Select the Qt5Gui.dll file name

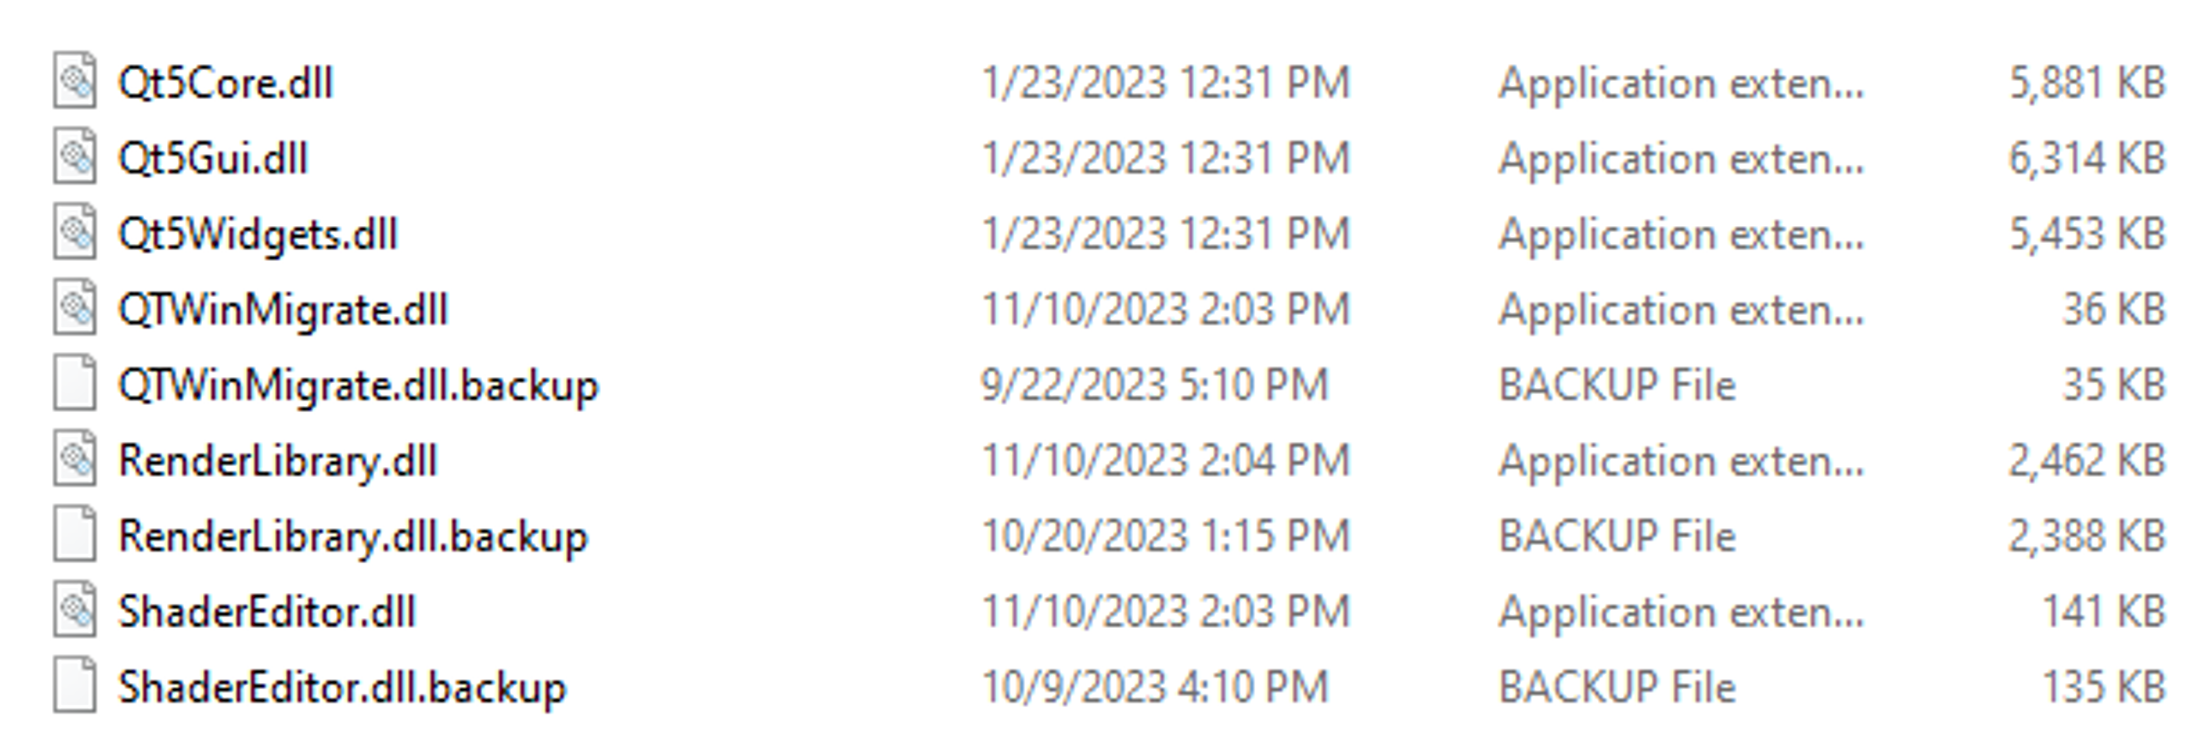[x=213, y=159]
